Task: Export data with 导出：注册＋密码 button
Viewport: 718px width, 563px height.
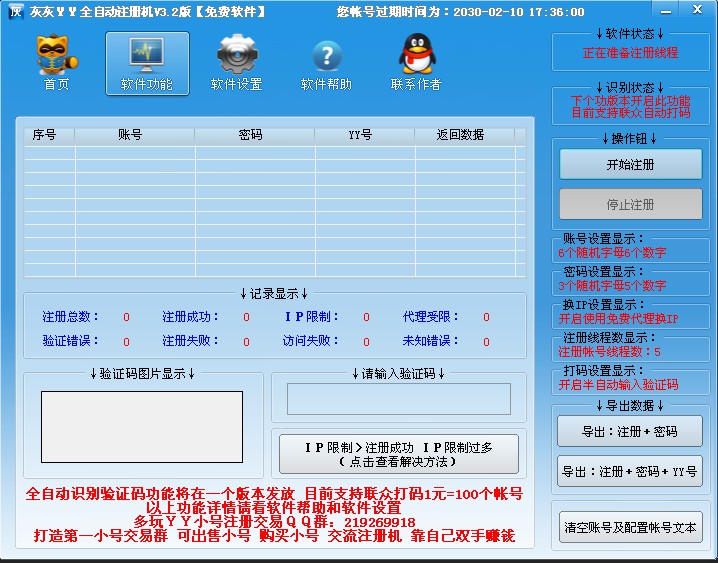Action: [629, 431]
